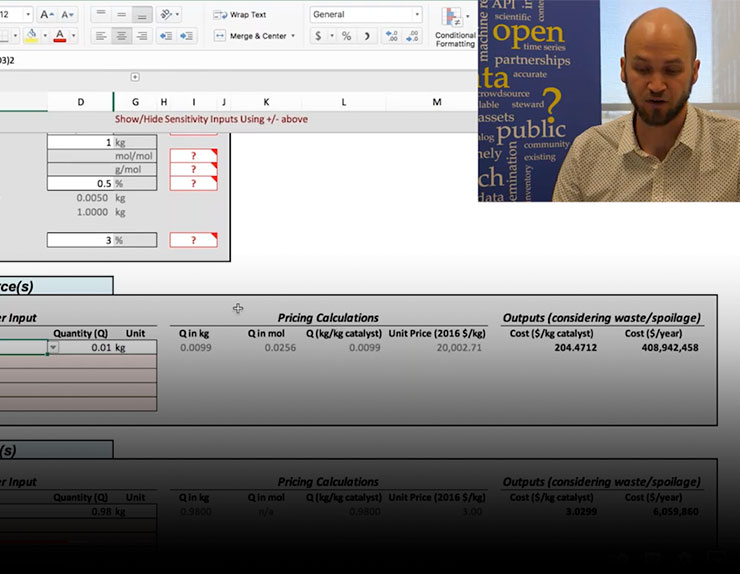740x574 pixels.
Task: Center cell text horizontally
Action: [x=121, y=36]
